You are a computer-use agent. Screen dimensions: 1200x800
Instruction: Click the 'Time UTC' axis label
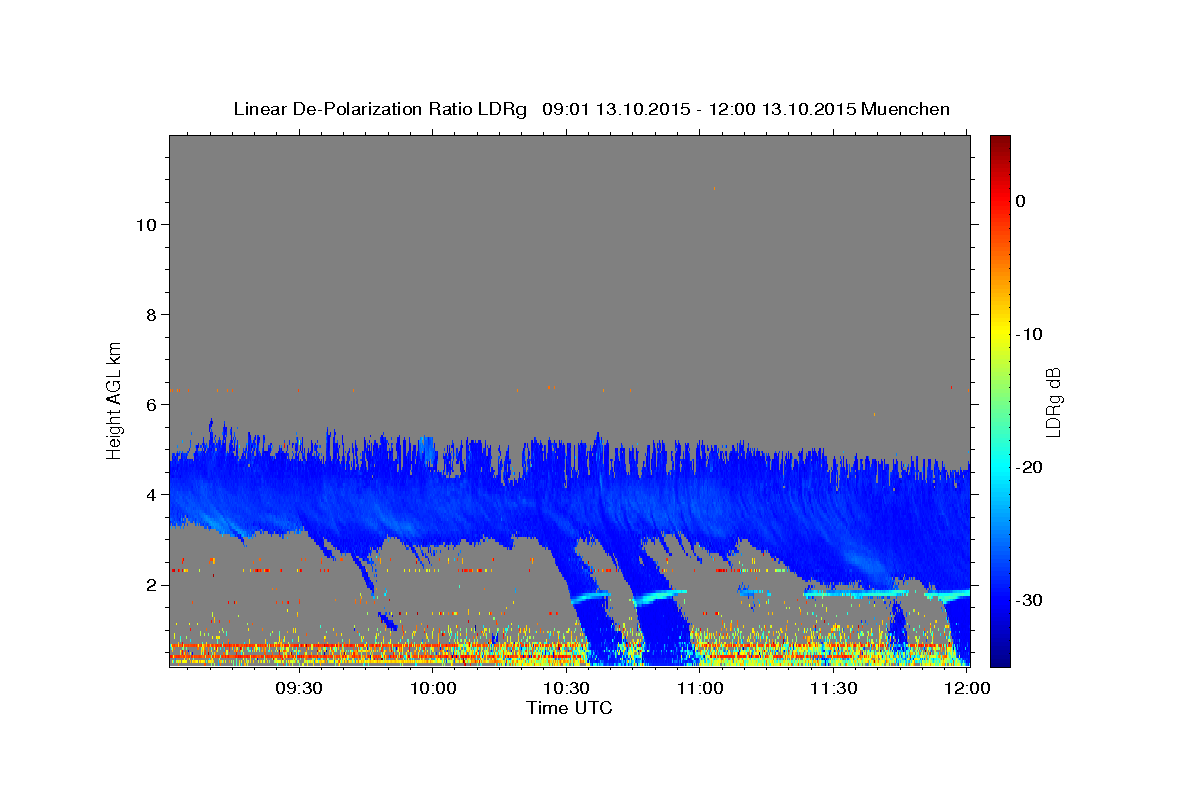coord(569,708)
